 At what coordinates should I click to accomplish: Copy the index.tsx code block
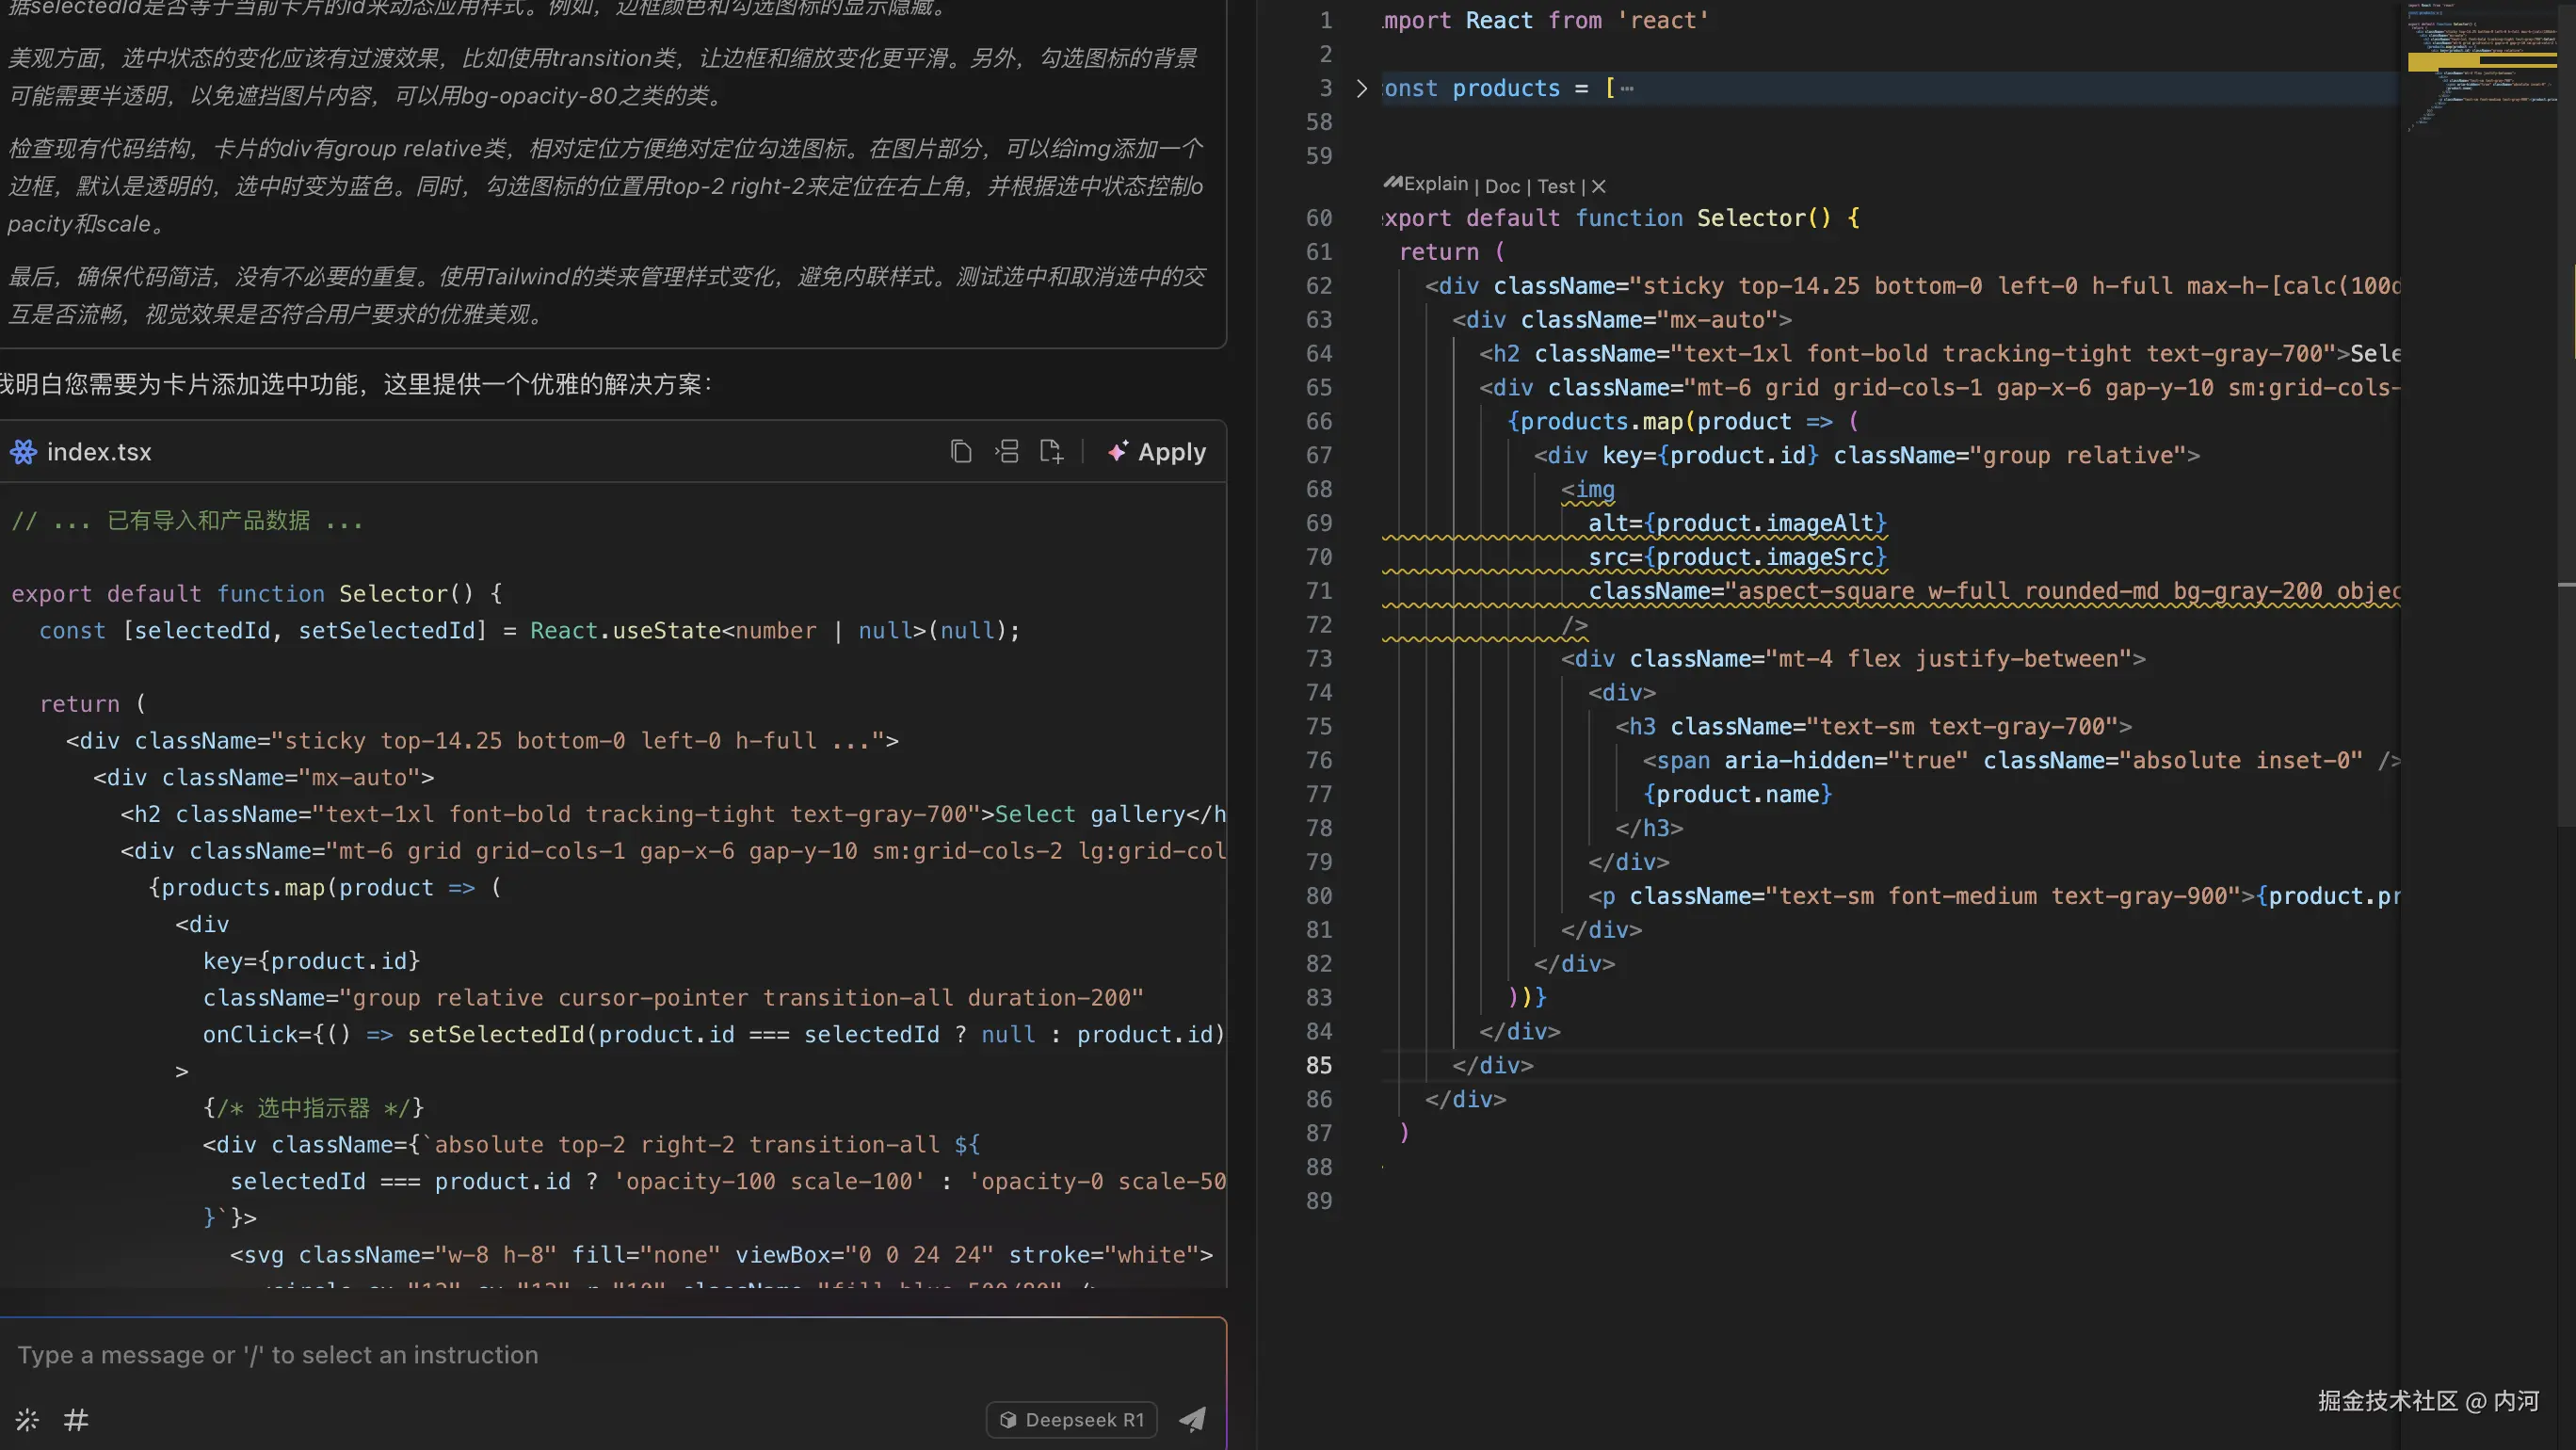coord(961,452)
